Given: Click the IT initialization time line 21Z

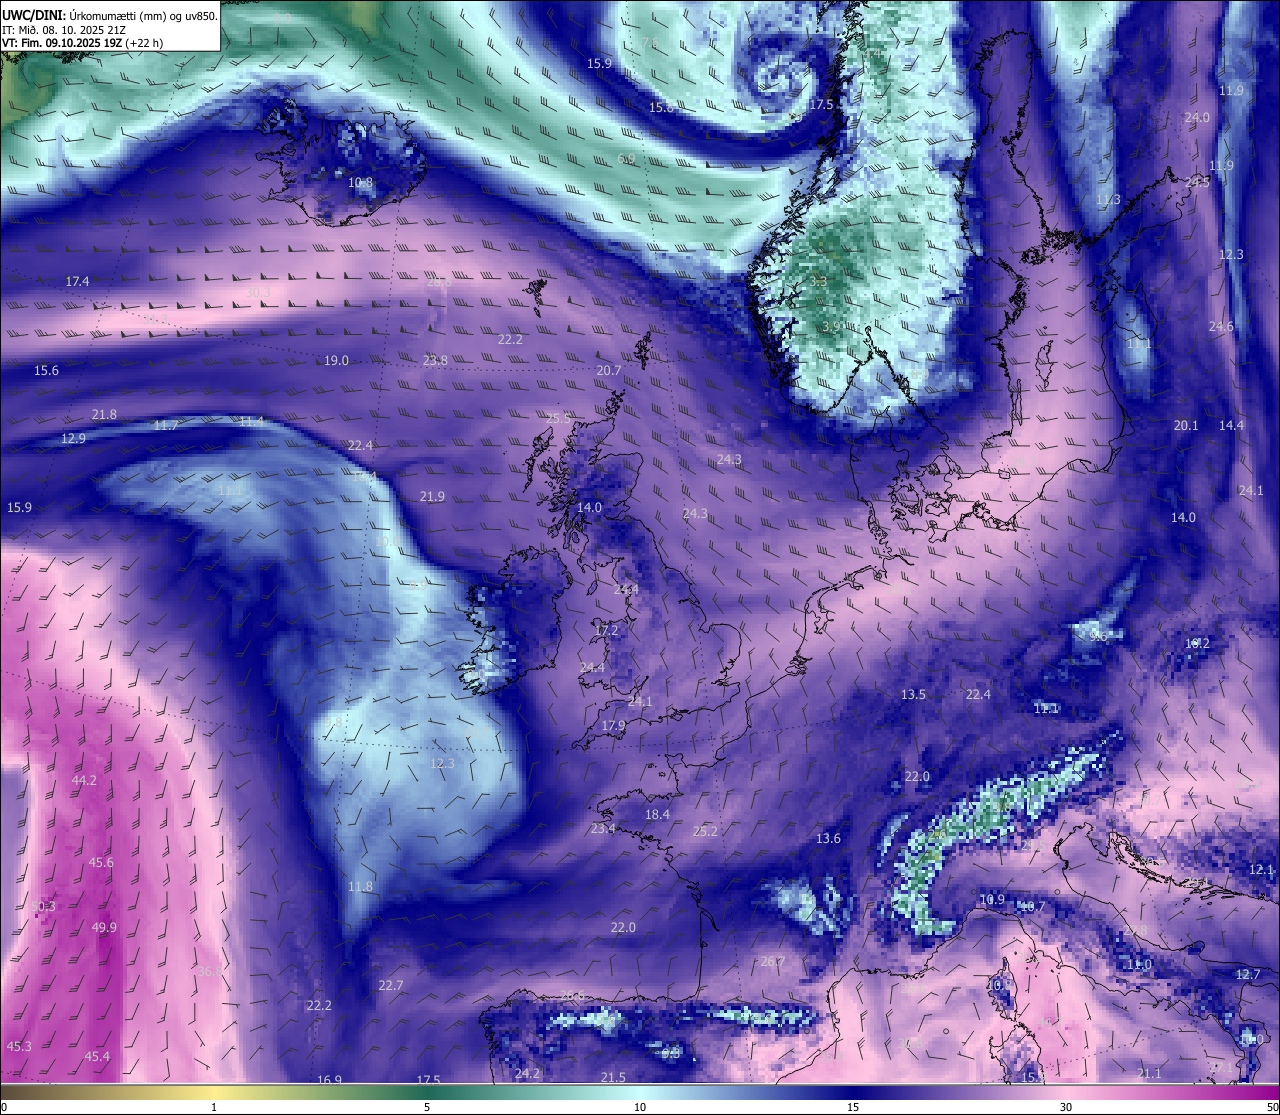Looking at the screenshot, I should (64, 29).
